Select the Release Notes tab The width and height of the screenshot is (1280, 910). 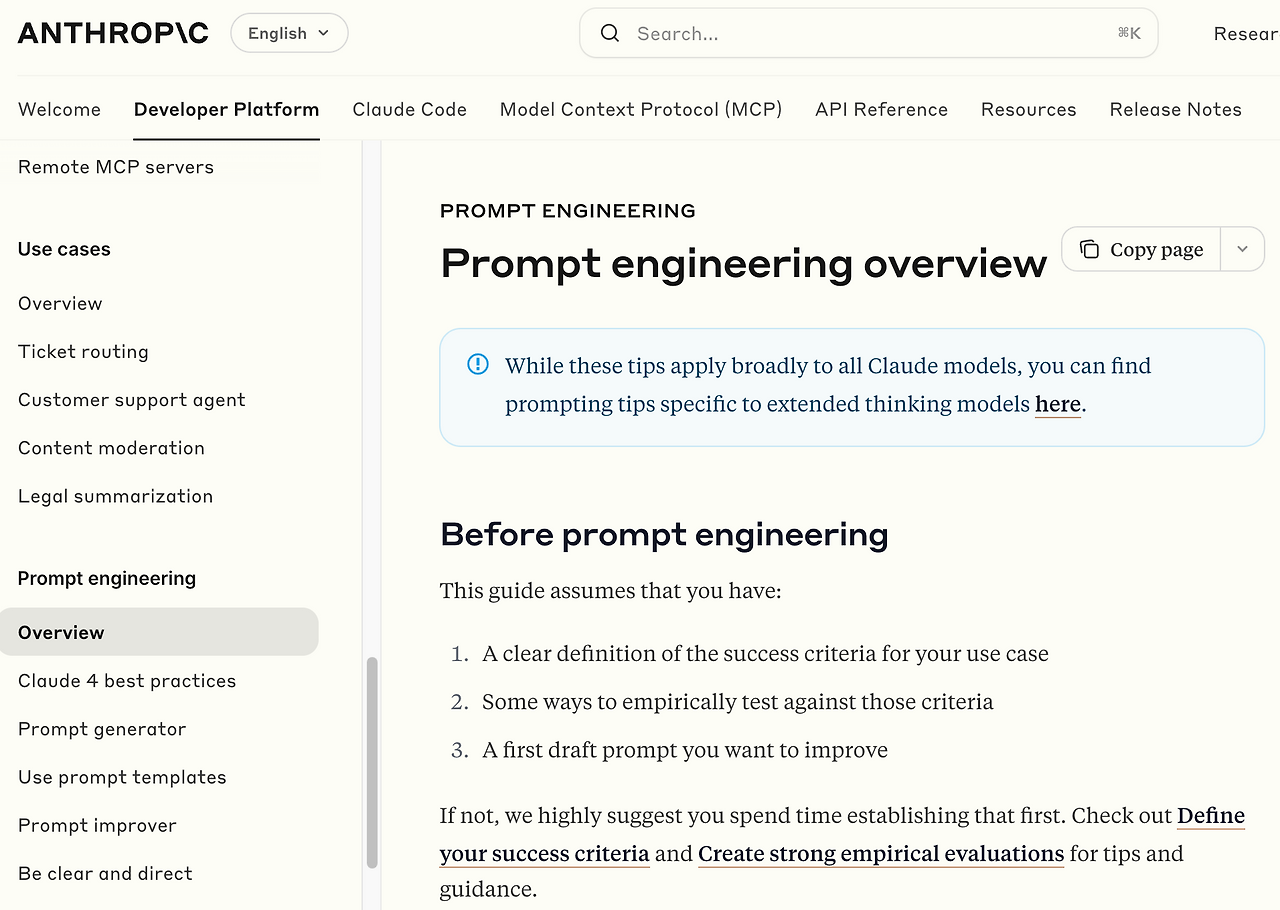pyautogui.click(x=1175, y=109)
